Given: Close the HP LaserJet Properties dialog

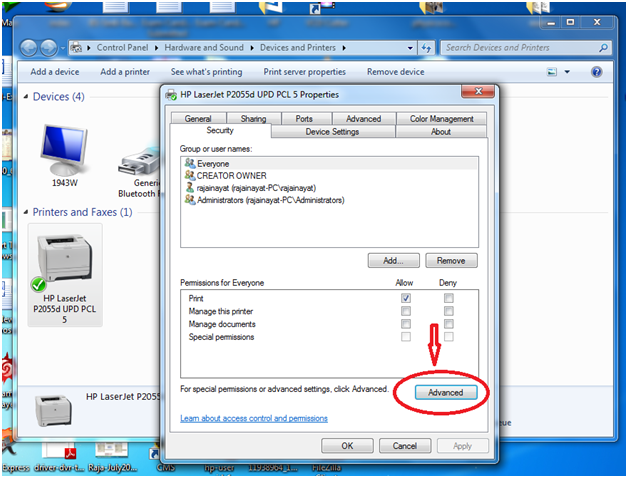Looking at the screenshot, I should [x=478, y=91].
